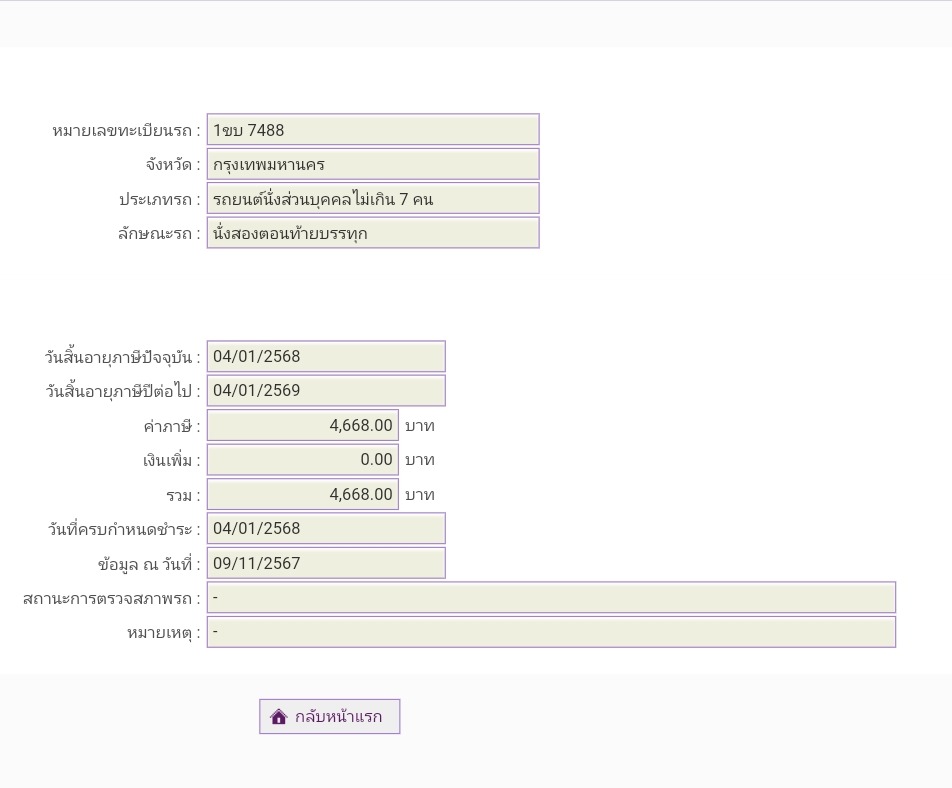Click the label วันที่ครบกำหนดชำระ

(x=124, y=529)
